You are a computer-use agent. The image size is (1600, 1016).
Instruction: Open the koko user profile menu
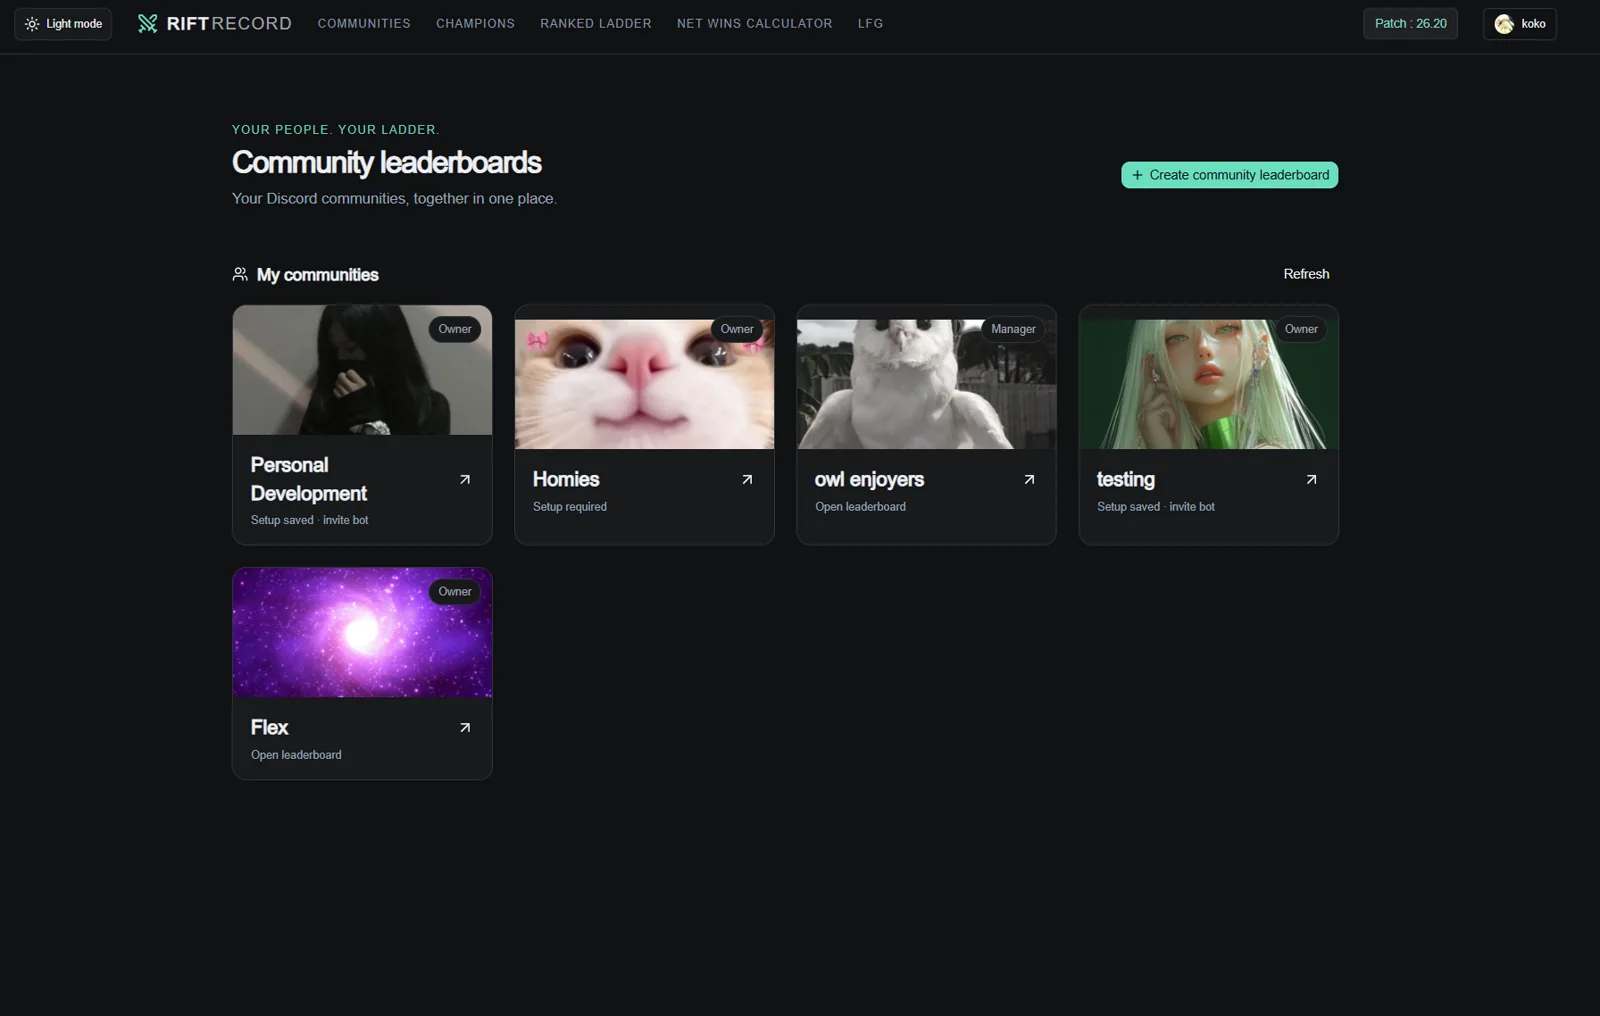coord(1519,24)
